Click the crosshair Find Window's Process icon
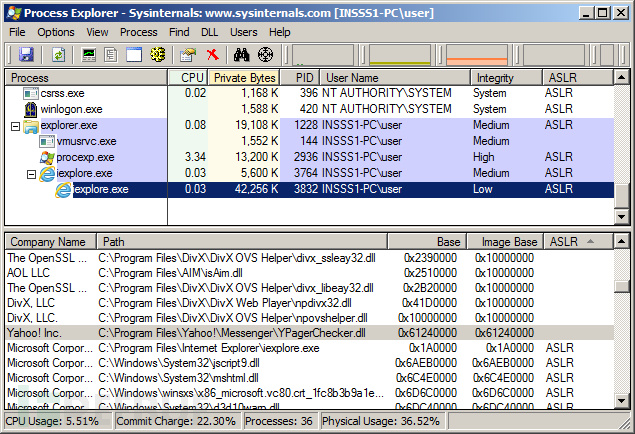Viewport: 635px width, 434px height. (x=265, y=55)
